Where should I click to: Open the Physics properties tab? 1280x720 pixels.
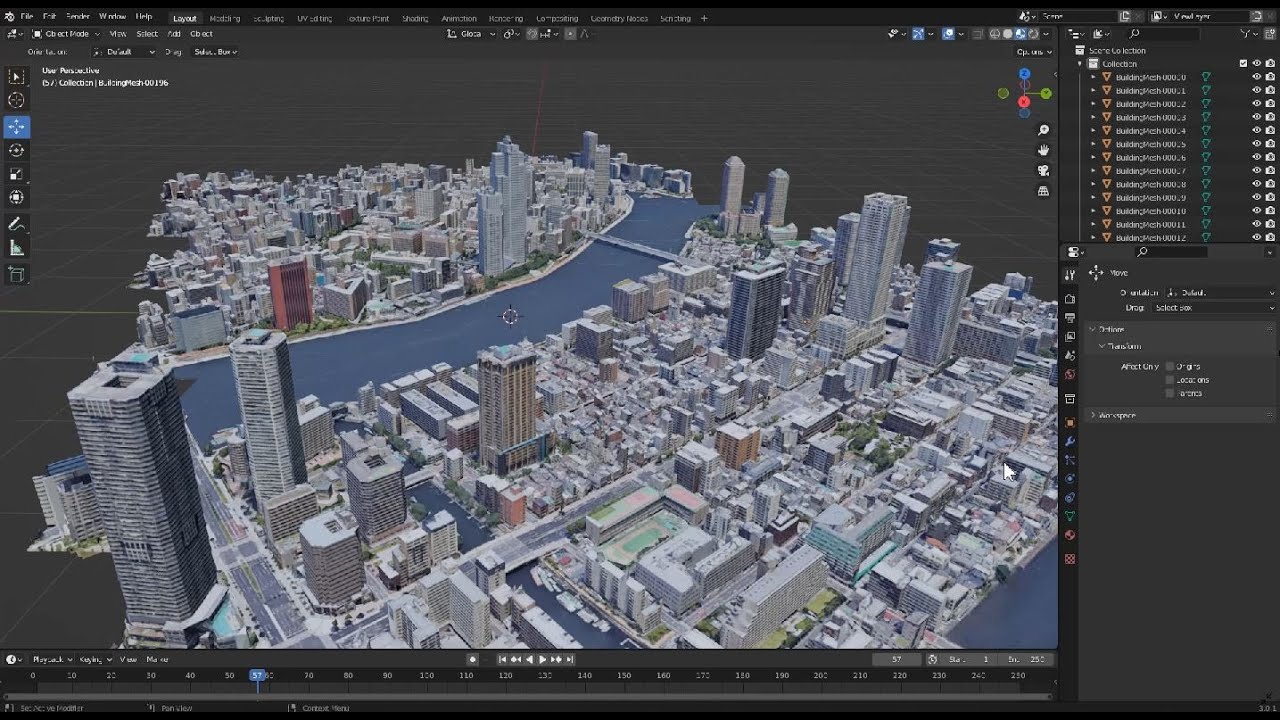[1070, 479]
